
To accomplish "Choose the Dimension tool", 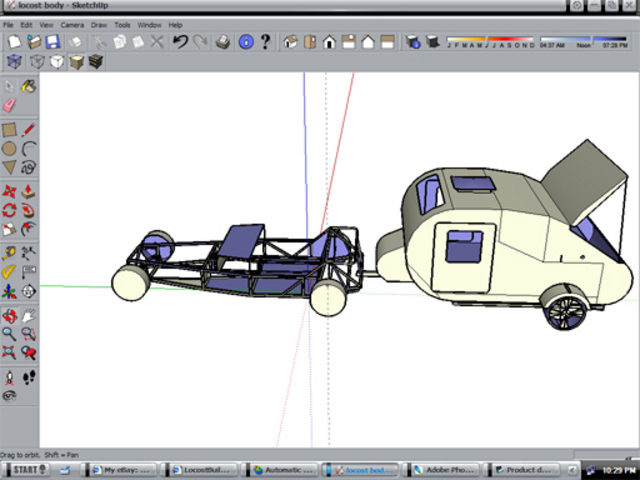I will 28,253.
